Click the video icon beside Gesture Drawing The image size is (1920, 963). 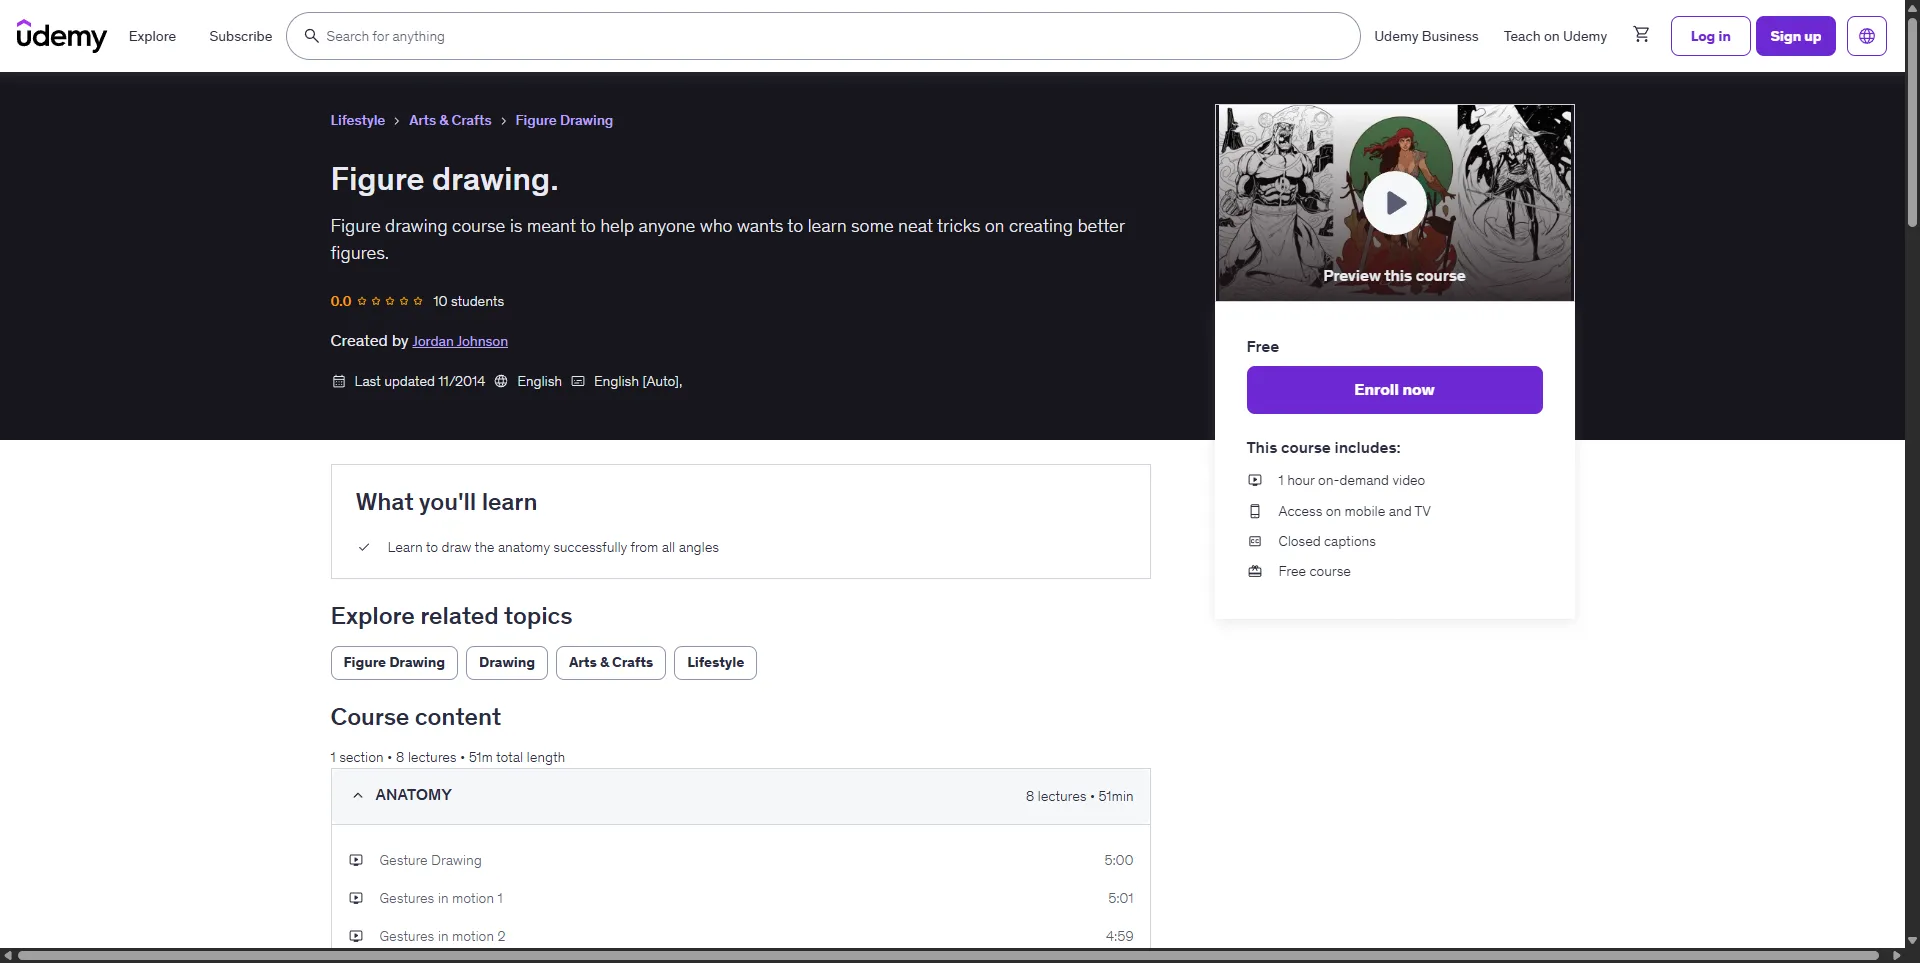[x=356, y=860]
